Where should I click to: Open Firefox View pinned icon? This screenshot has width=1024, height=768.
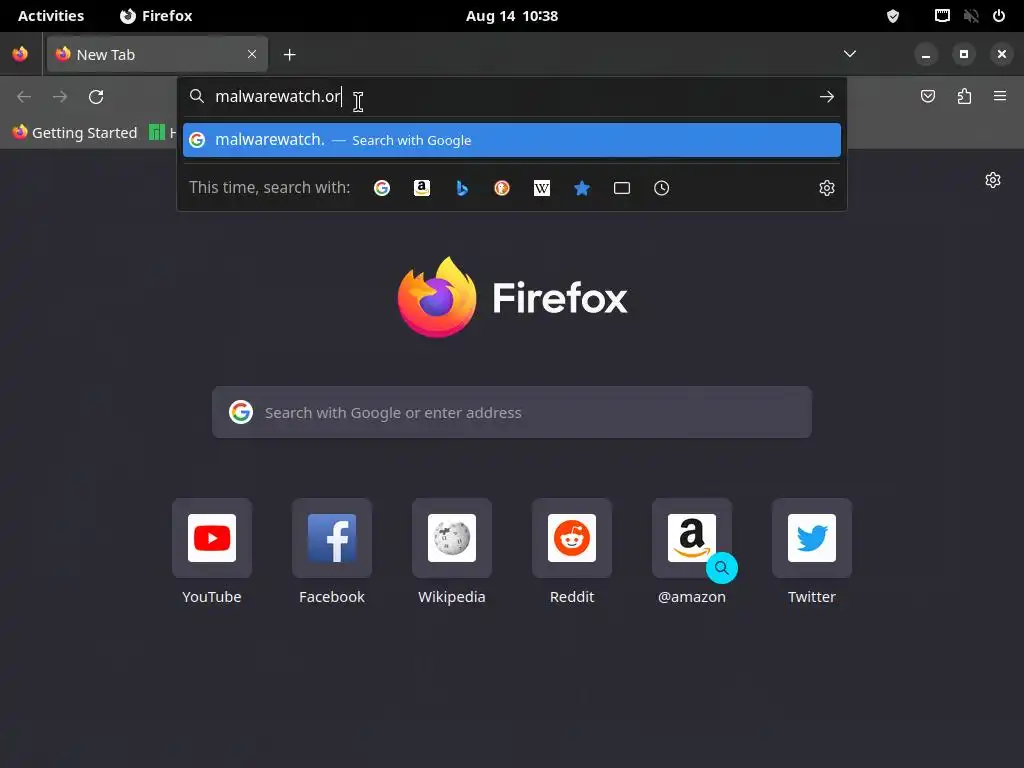pos(20,54)
